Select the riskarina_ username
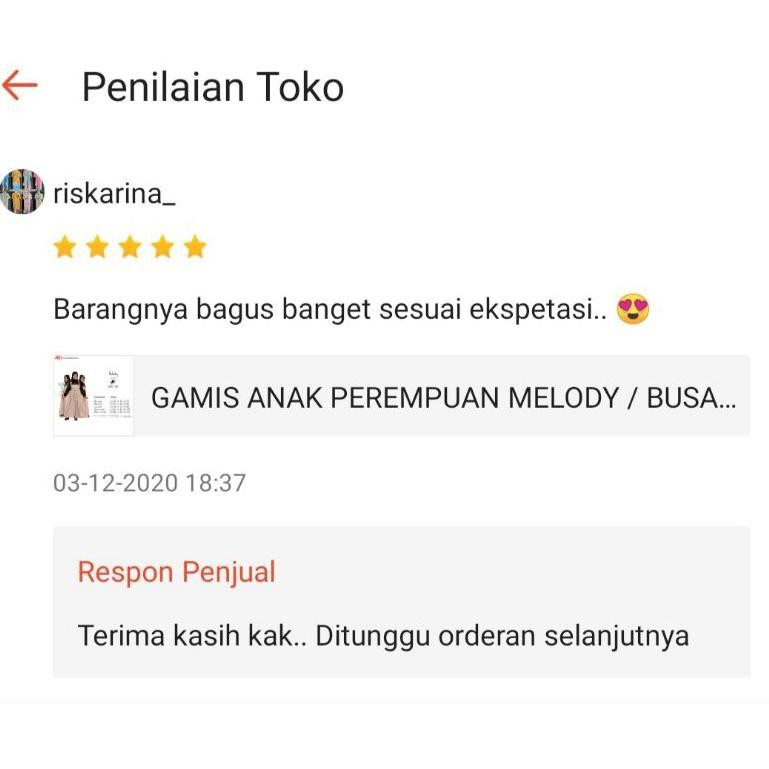The width and height of the screenshot is (769, 769). pyautogui.click(x=114, y=194)
